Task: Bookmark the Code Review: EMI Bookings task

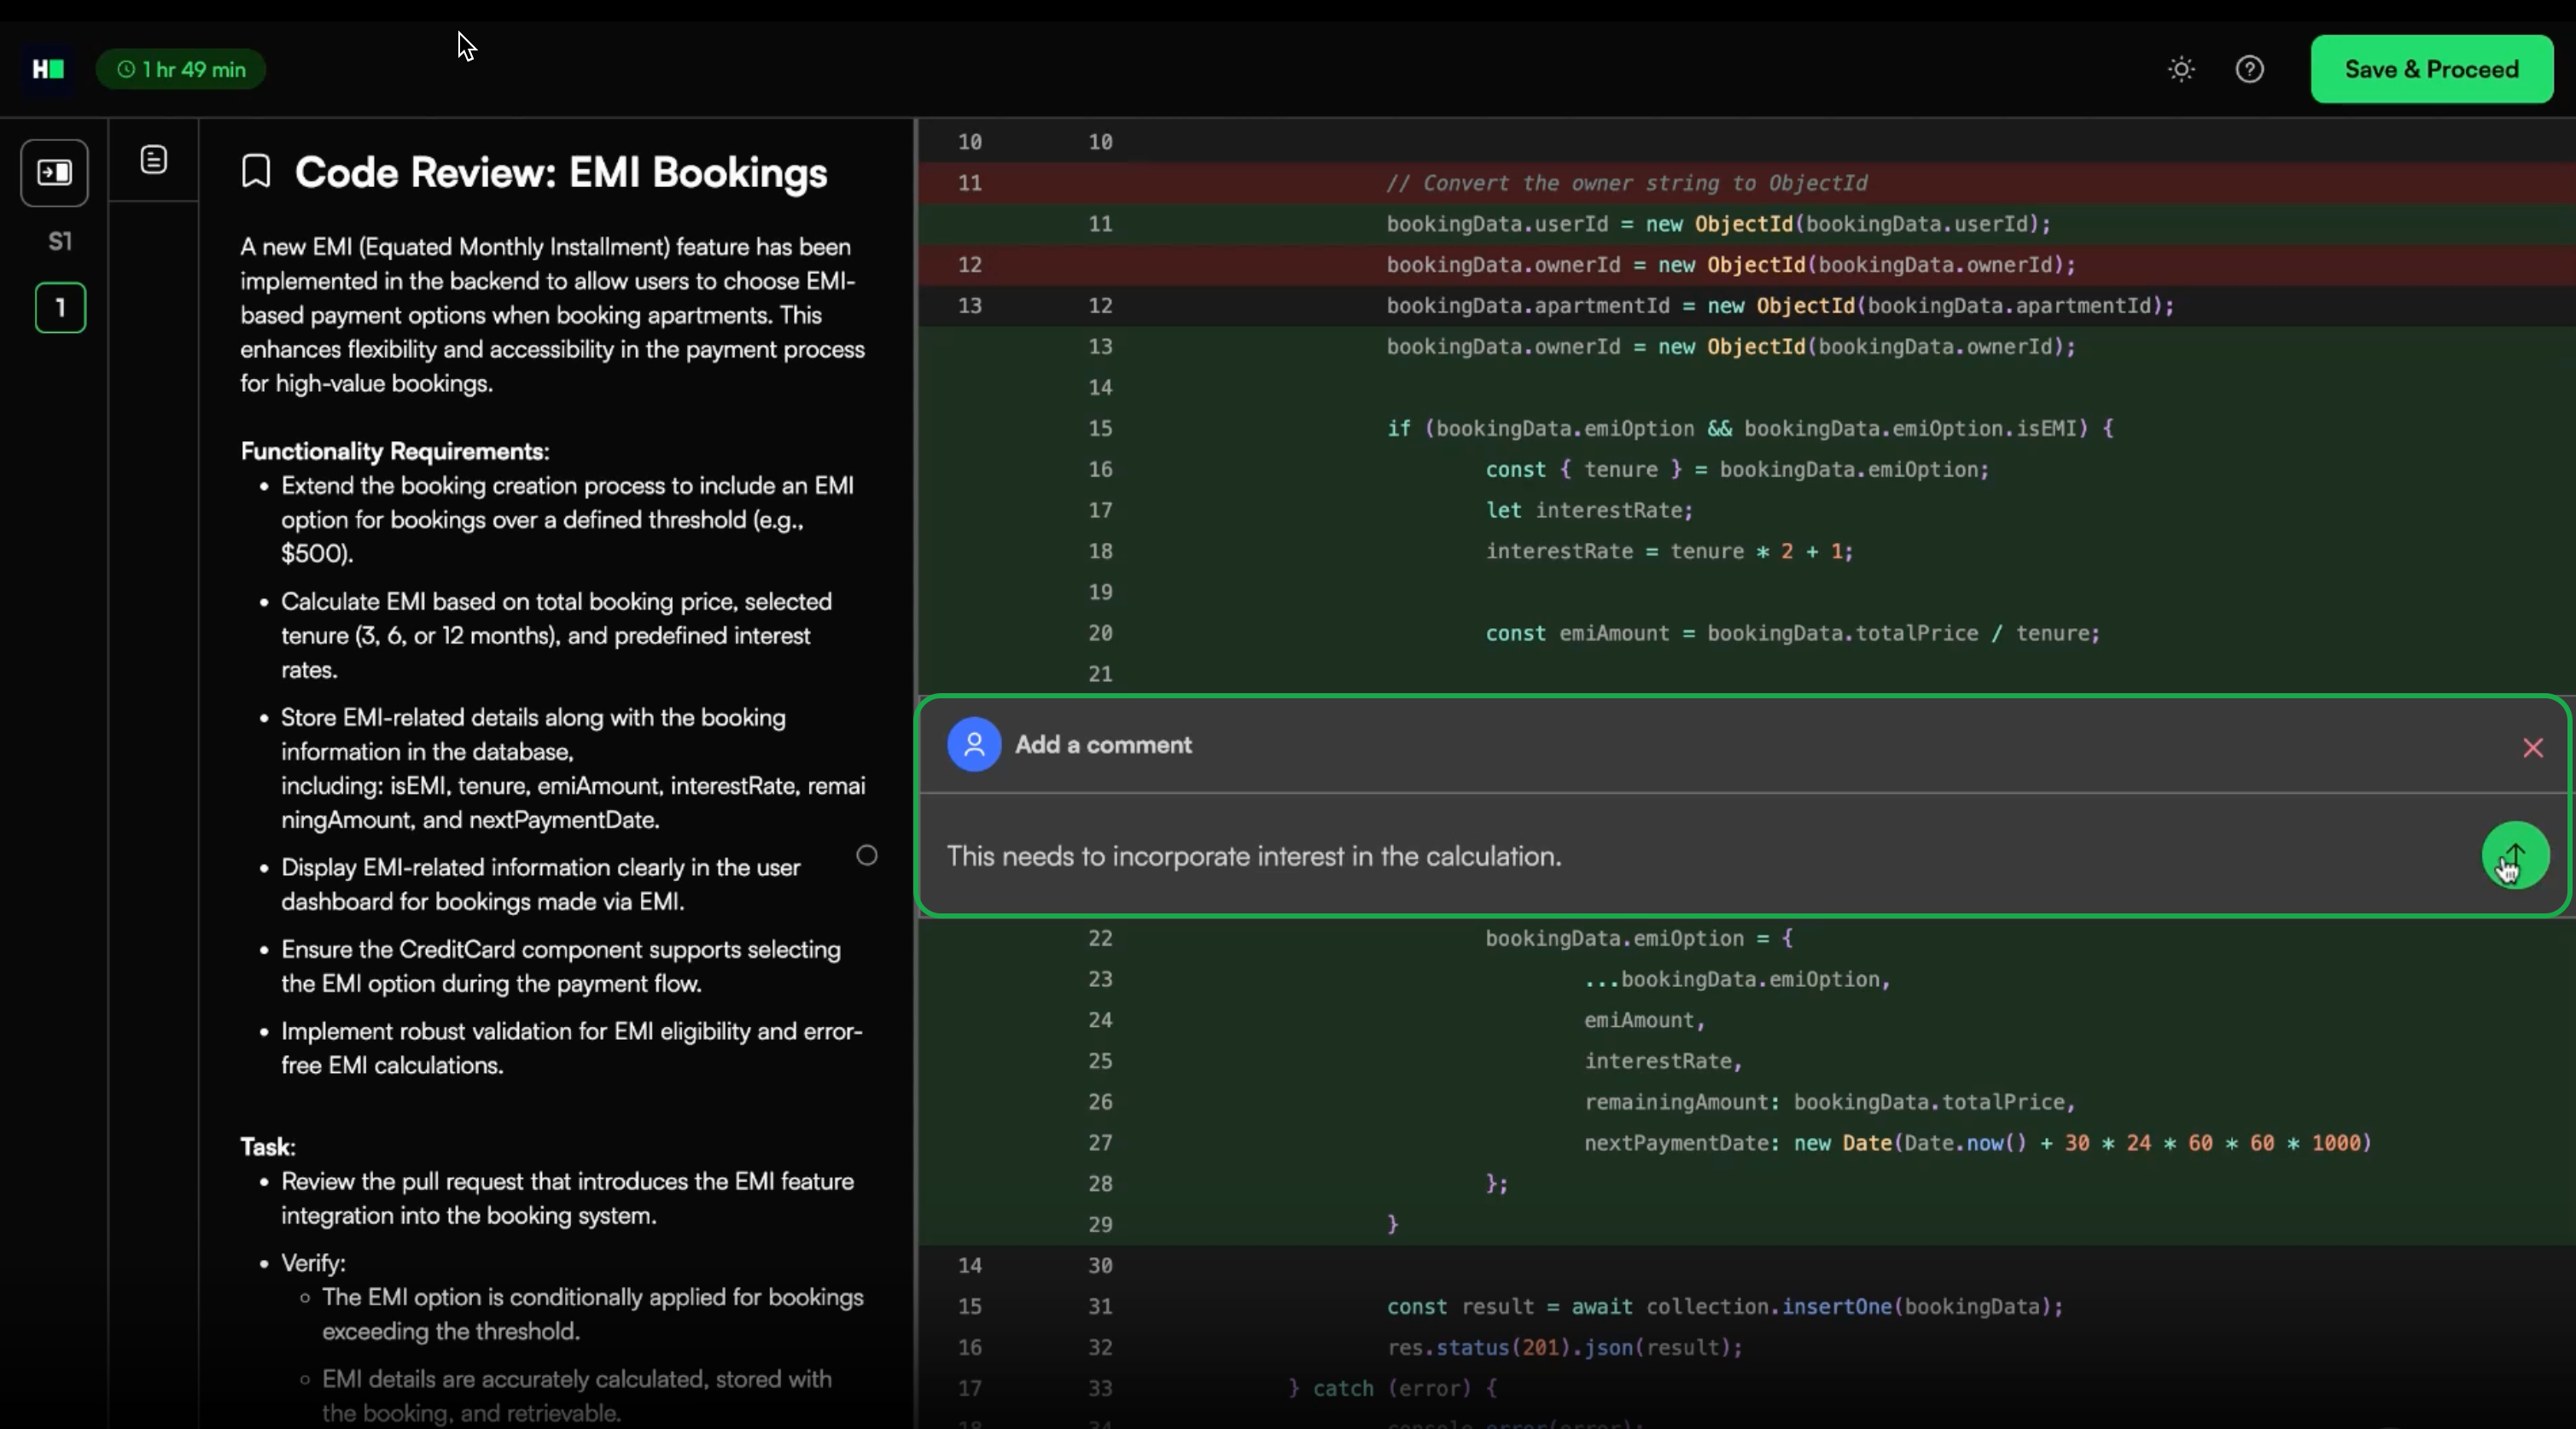Action: pos(256,170)
